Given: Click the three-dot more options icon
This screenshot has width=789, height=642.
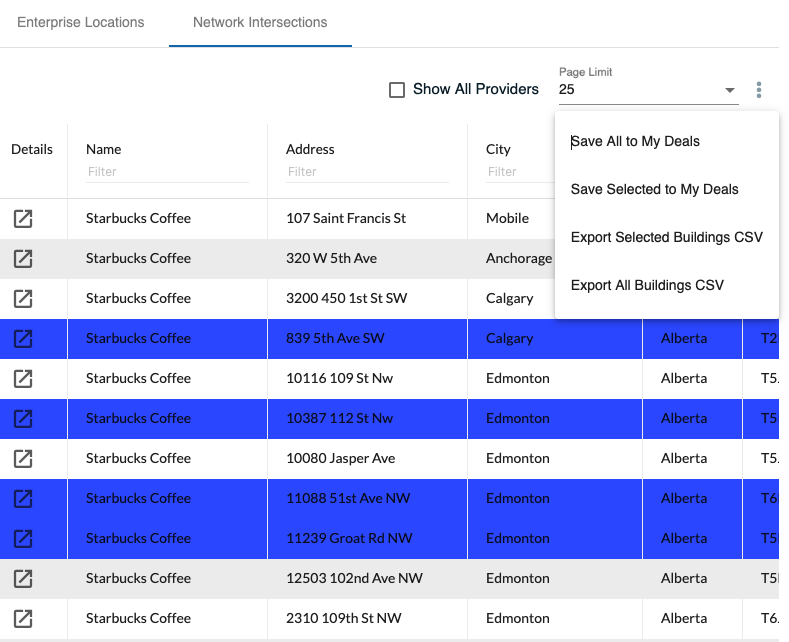Looking at the screenshot, I should (759, 90).
